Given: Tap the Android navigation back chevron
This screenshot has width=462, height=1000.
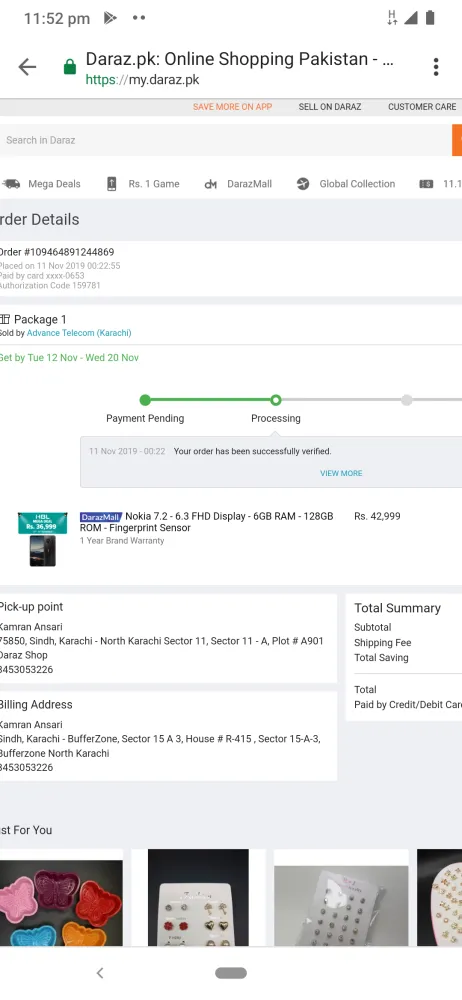Looking at the screenshot, I should 100,973.
